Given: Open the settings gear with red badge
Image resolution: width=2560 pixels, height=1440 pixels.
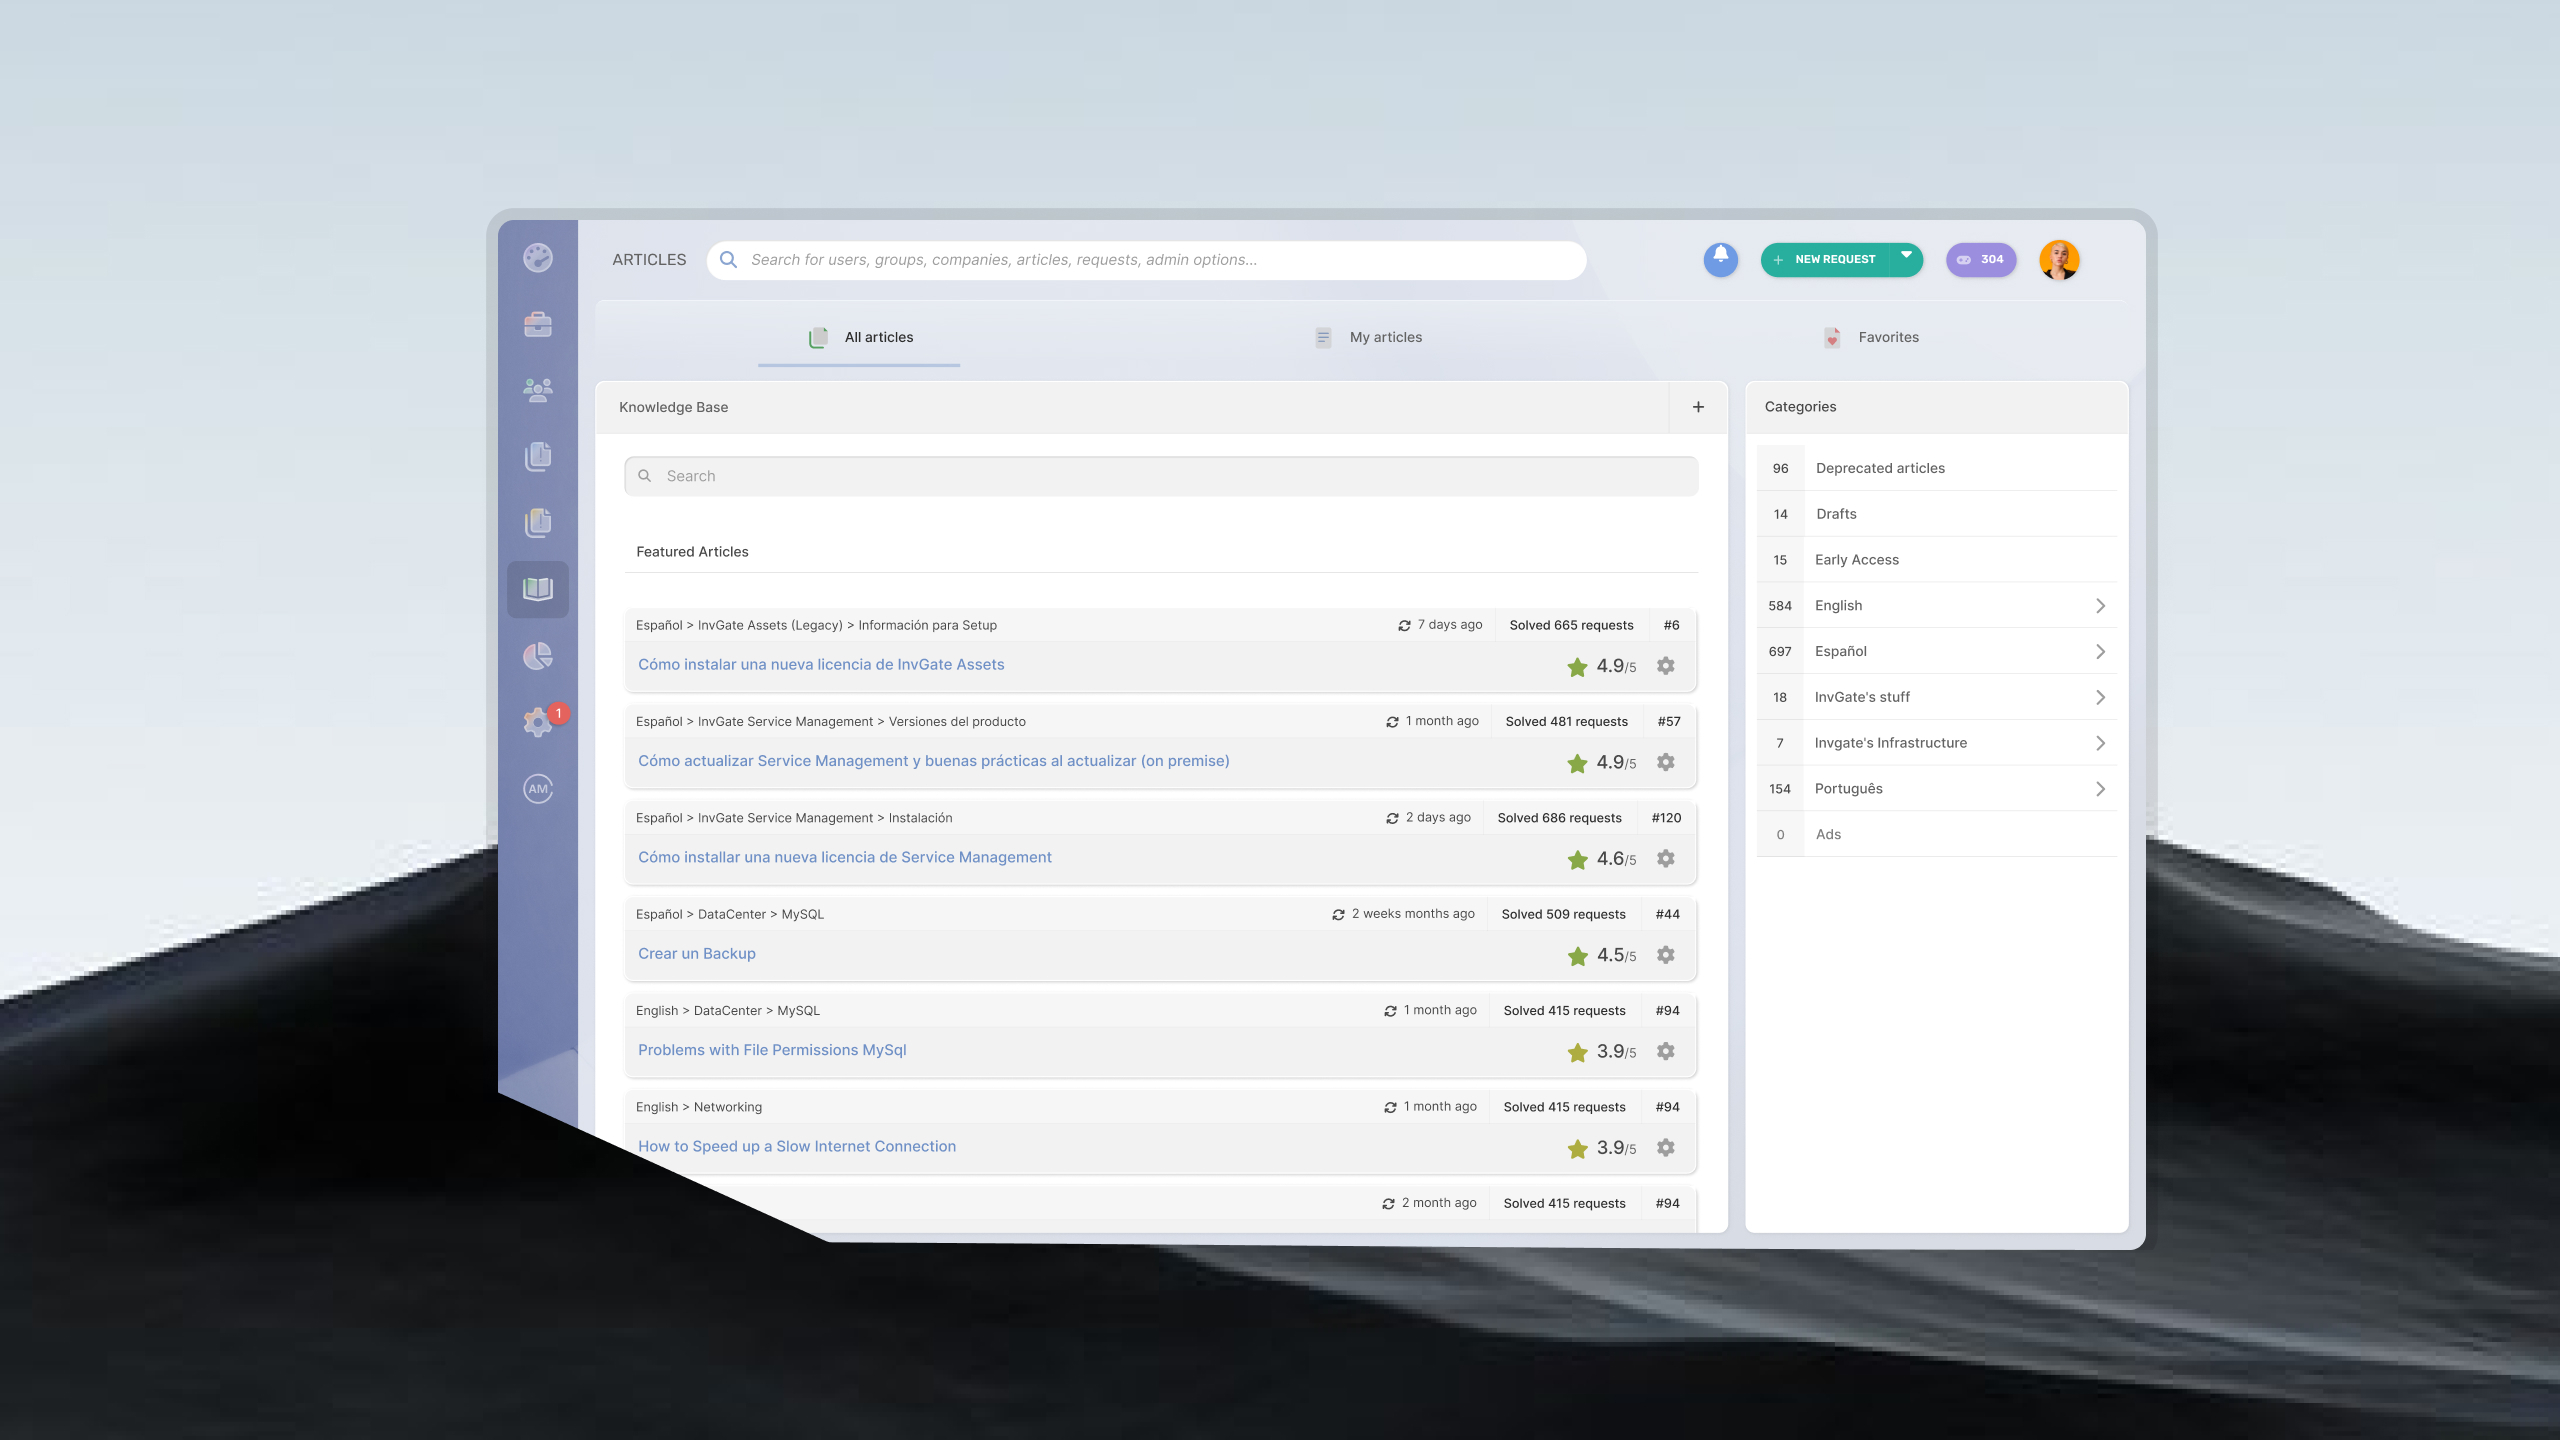Looking at the screenshot, I should [538, 721].
